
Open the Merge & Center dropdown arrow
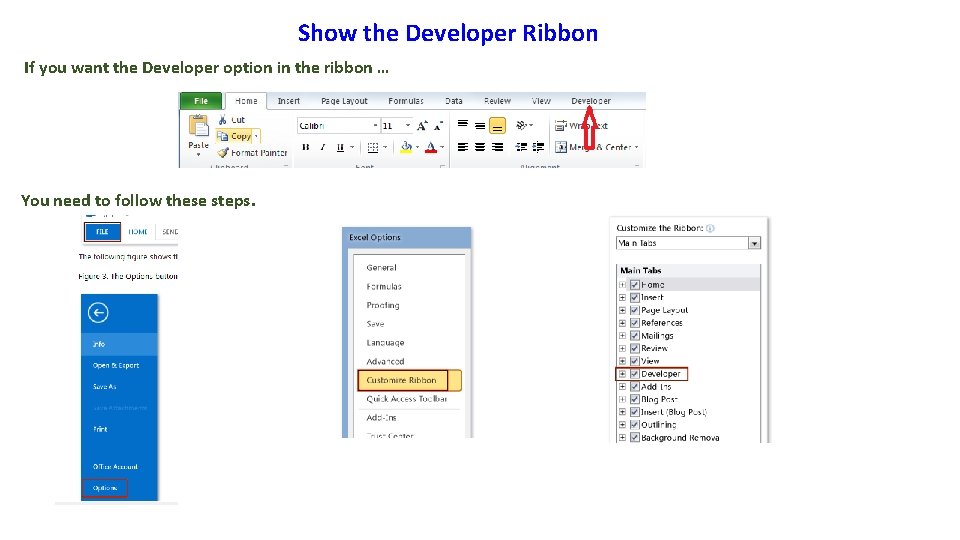click(637, 147)
